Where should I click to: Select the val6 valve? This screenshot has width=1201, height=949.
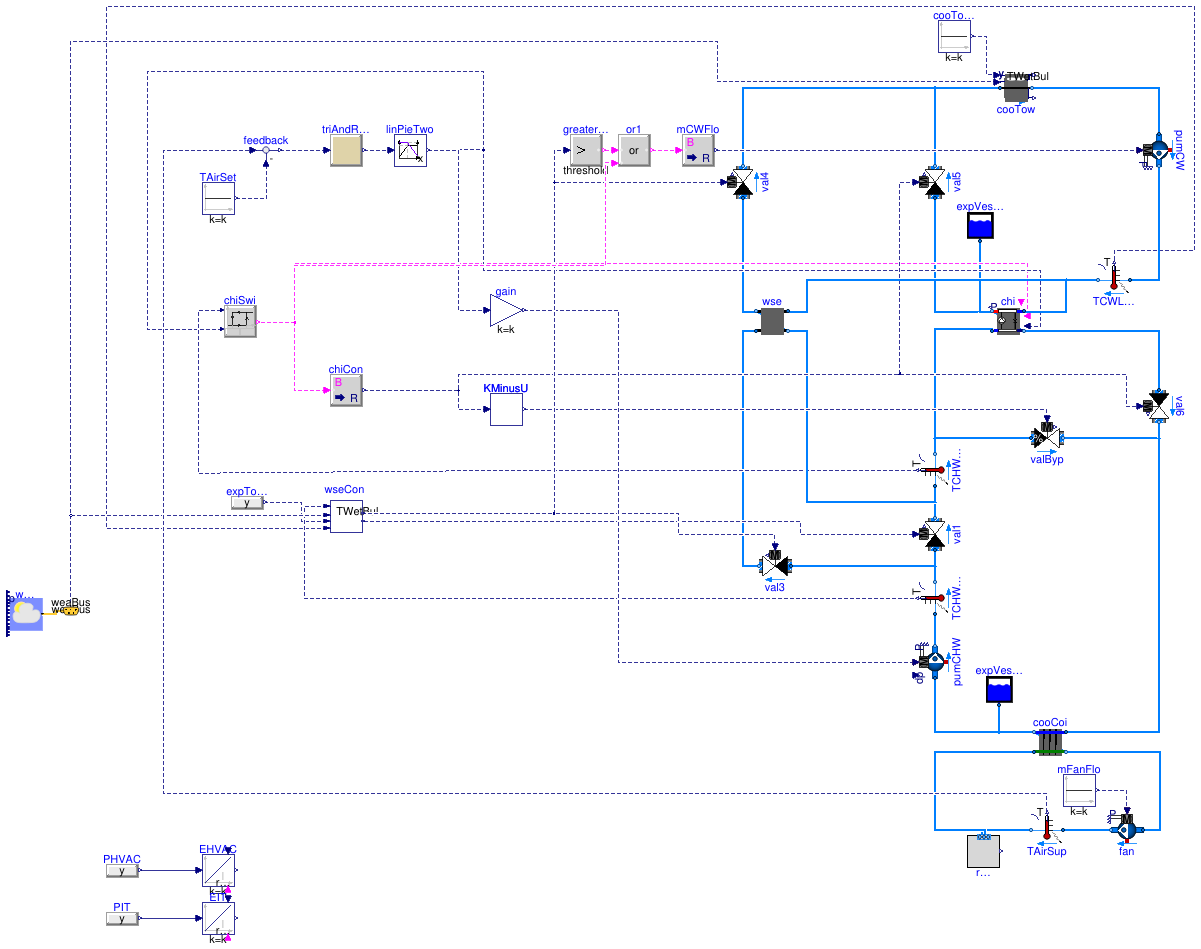[x=1158, y=405]
